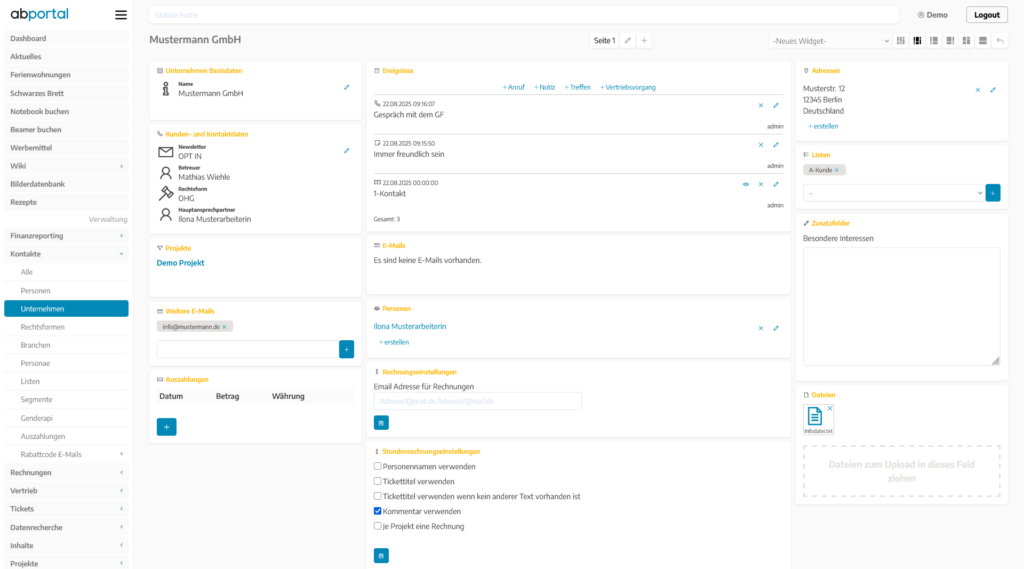The width and height of the screenshot is (1024, 569).
Task: Click blue plus button under Auszahlungen table
Action: 167,426
